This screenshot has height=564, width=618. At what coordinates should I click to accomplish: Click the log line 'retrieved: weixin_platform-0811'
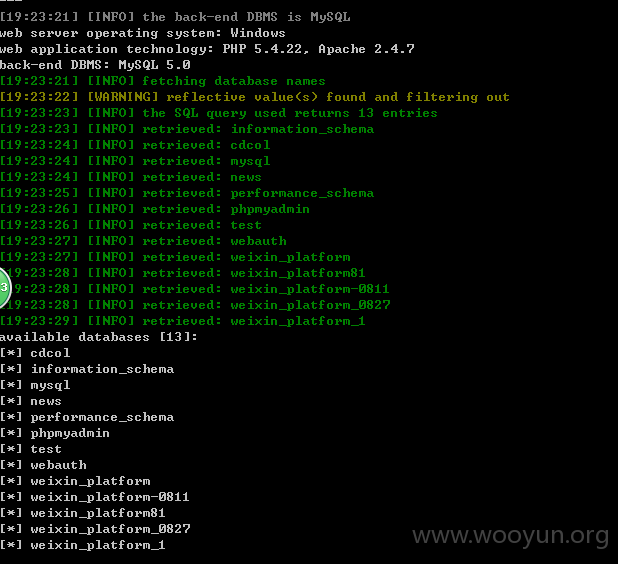(195, 289)
